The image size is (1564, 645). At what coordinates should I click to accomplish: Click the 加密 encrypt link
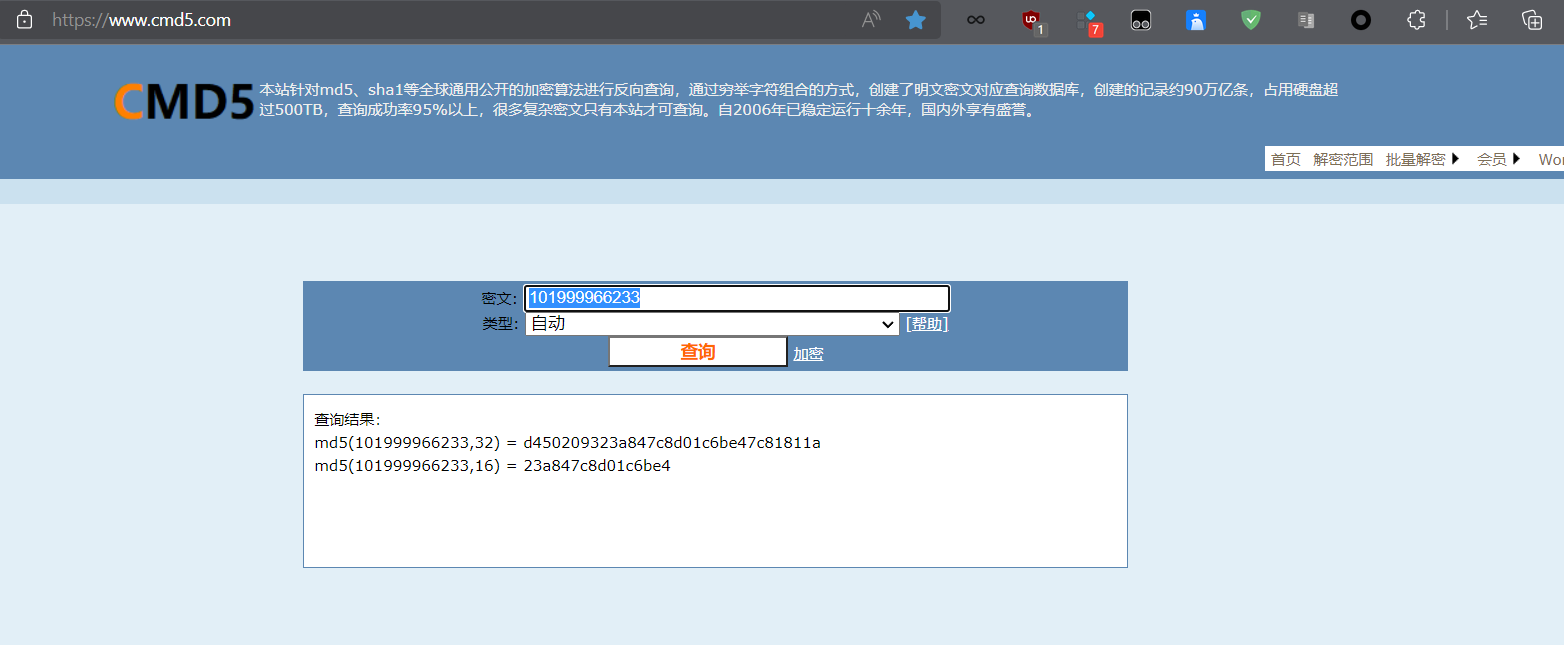click(808, 352)
